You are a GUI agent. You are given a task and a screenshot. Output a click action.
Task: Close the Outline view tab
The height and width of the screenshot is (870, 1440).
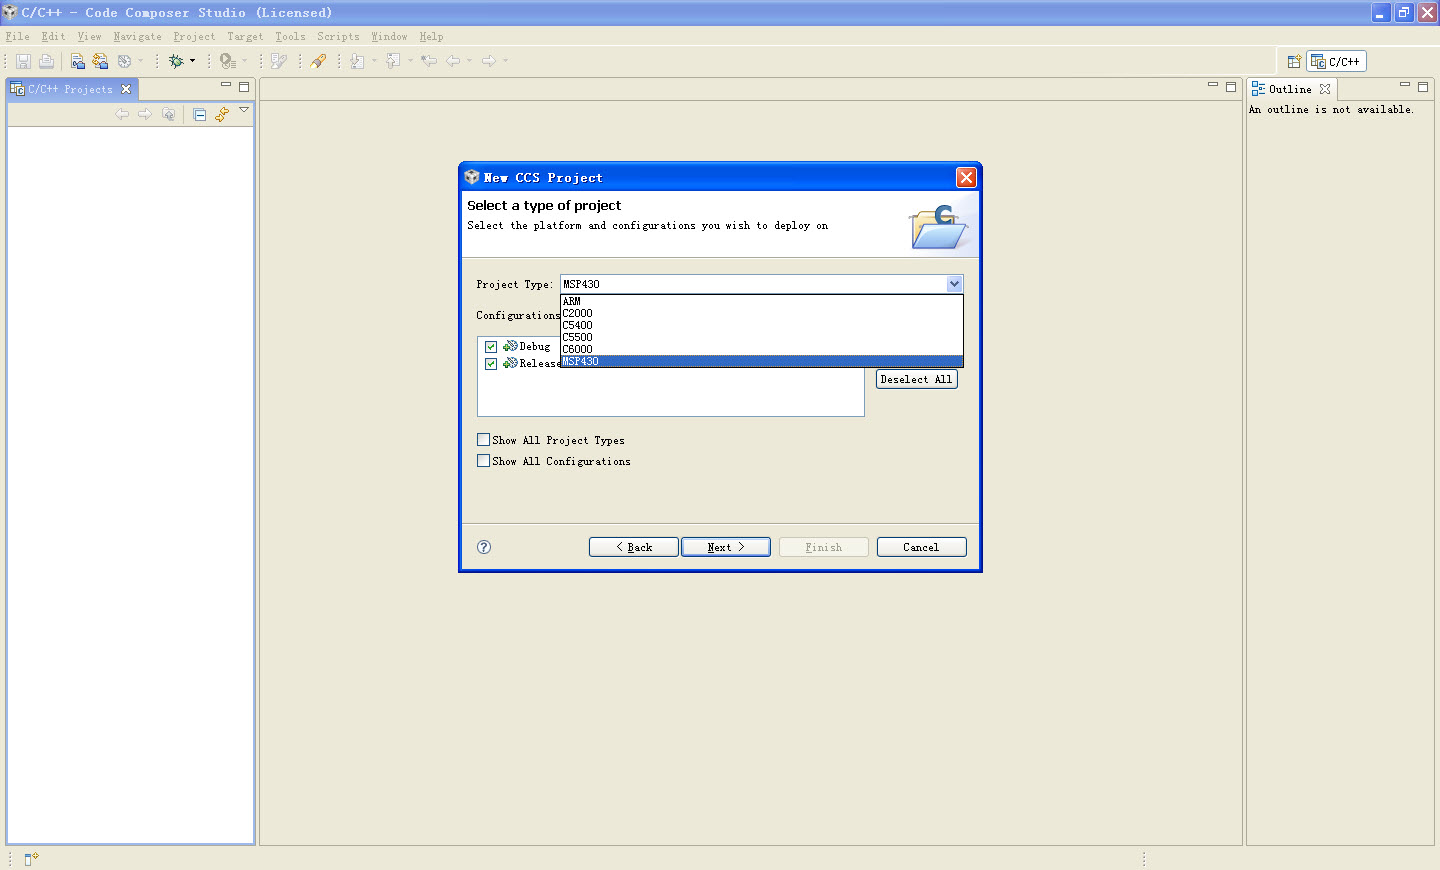1325,89
